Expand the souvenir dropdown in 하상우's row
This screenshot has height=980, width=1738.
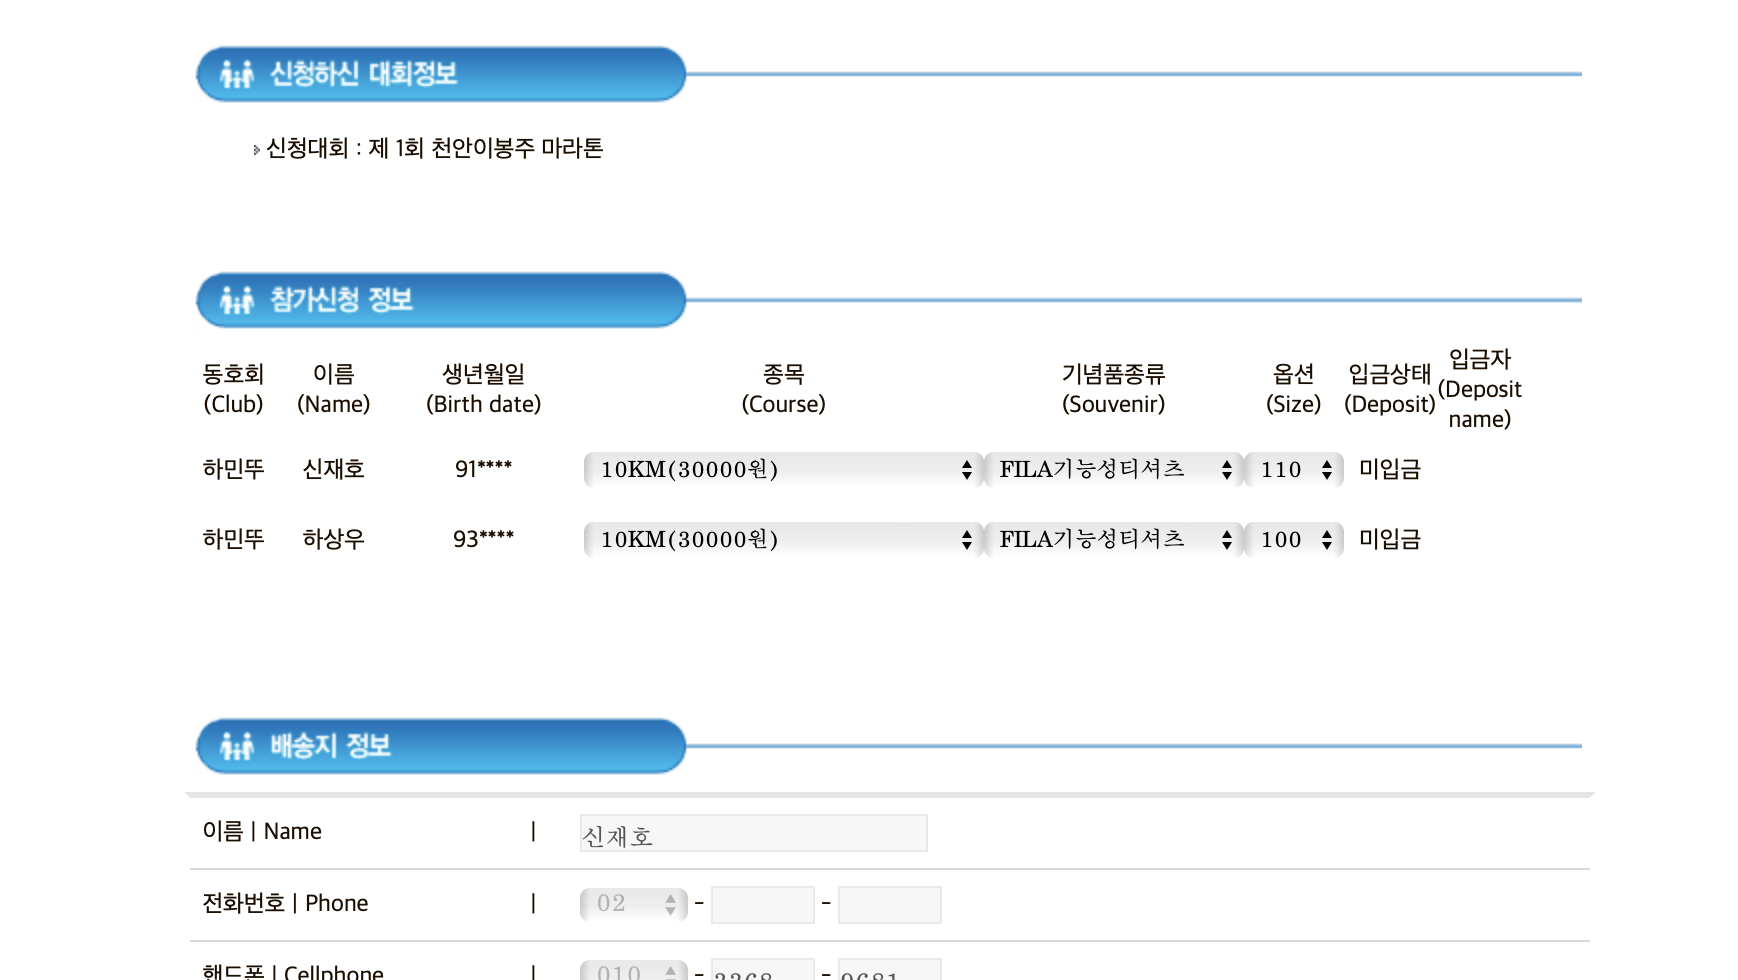tap(1114, 540)
